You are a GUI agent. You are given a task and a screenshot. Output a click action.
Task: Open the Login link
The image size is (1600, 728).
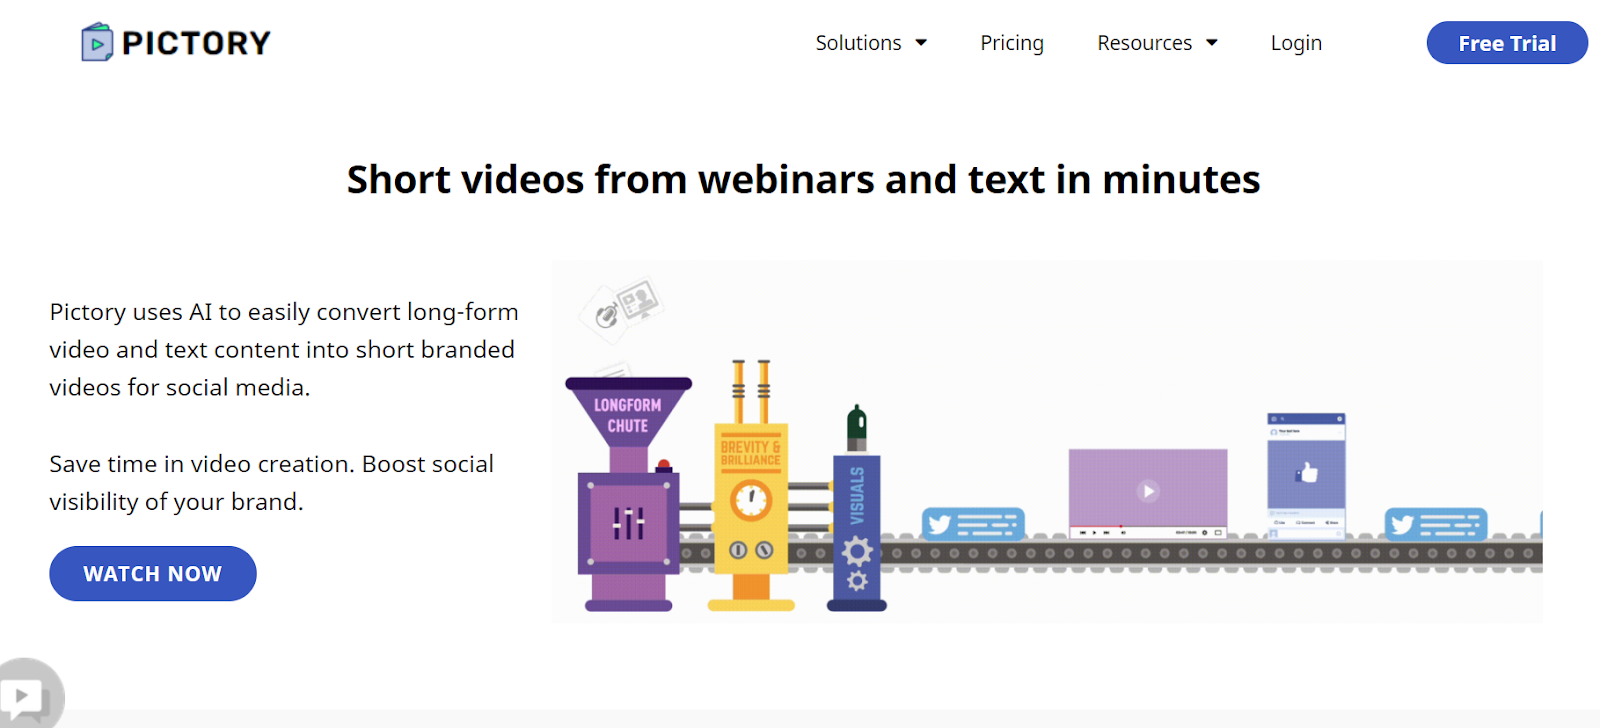[x=1296, y=43]
